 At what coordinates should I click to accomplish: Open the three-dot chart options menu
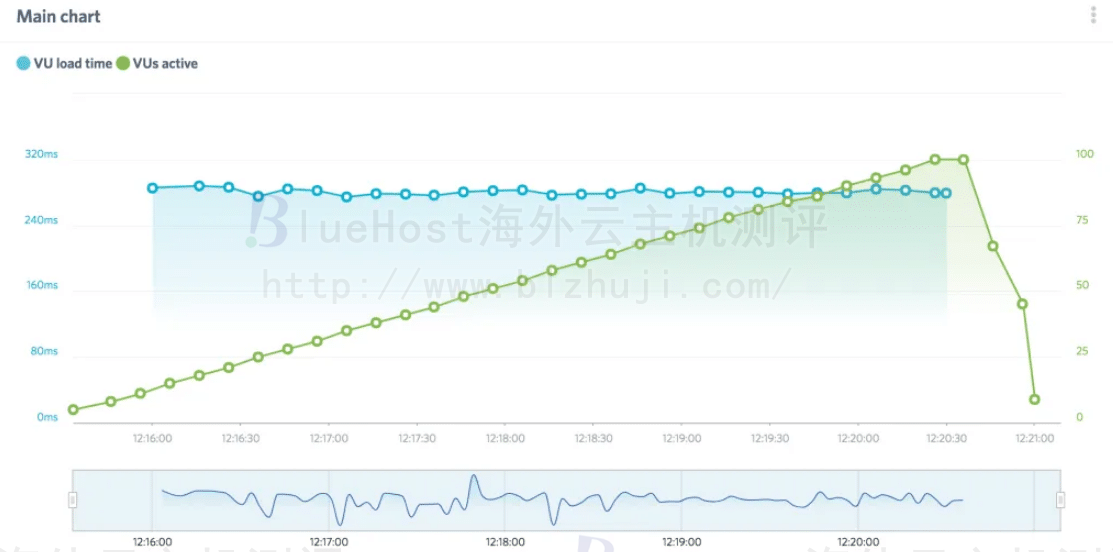1095,16
